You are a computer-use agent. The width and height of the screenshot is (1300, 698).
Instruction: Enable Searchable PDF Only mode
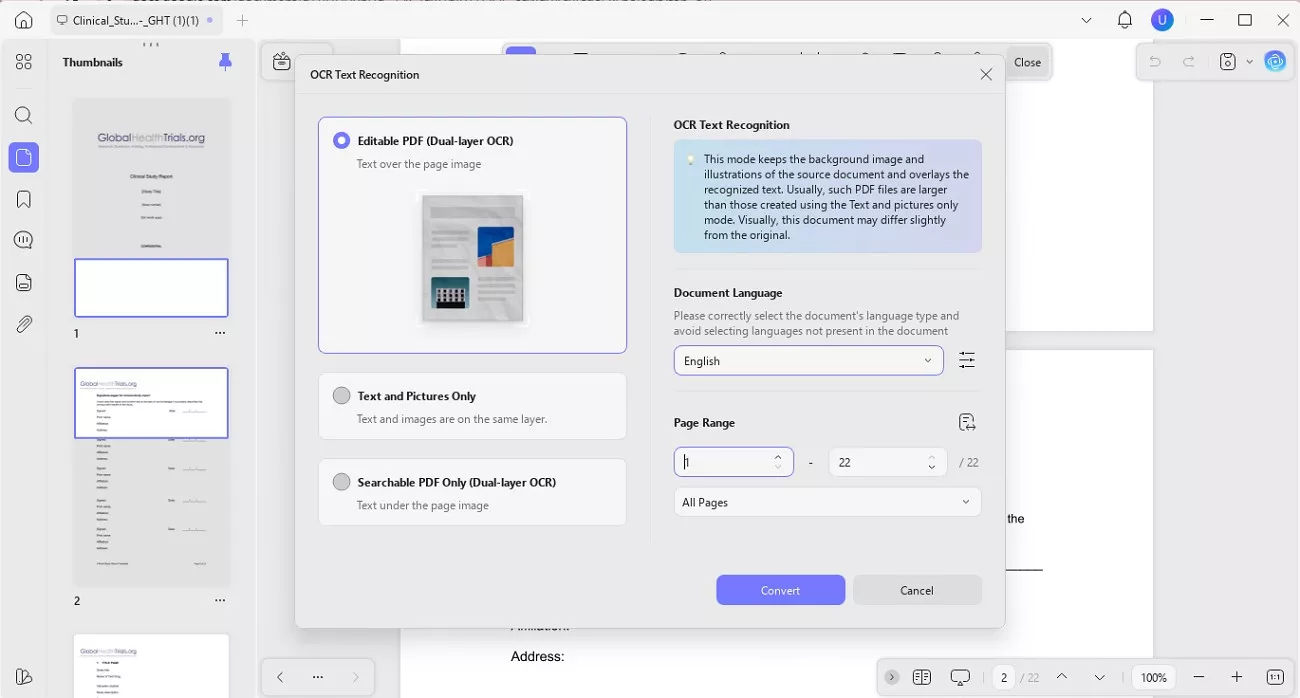pyautogui.click(x=341, y=481)
